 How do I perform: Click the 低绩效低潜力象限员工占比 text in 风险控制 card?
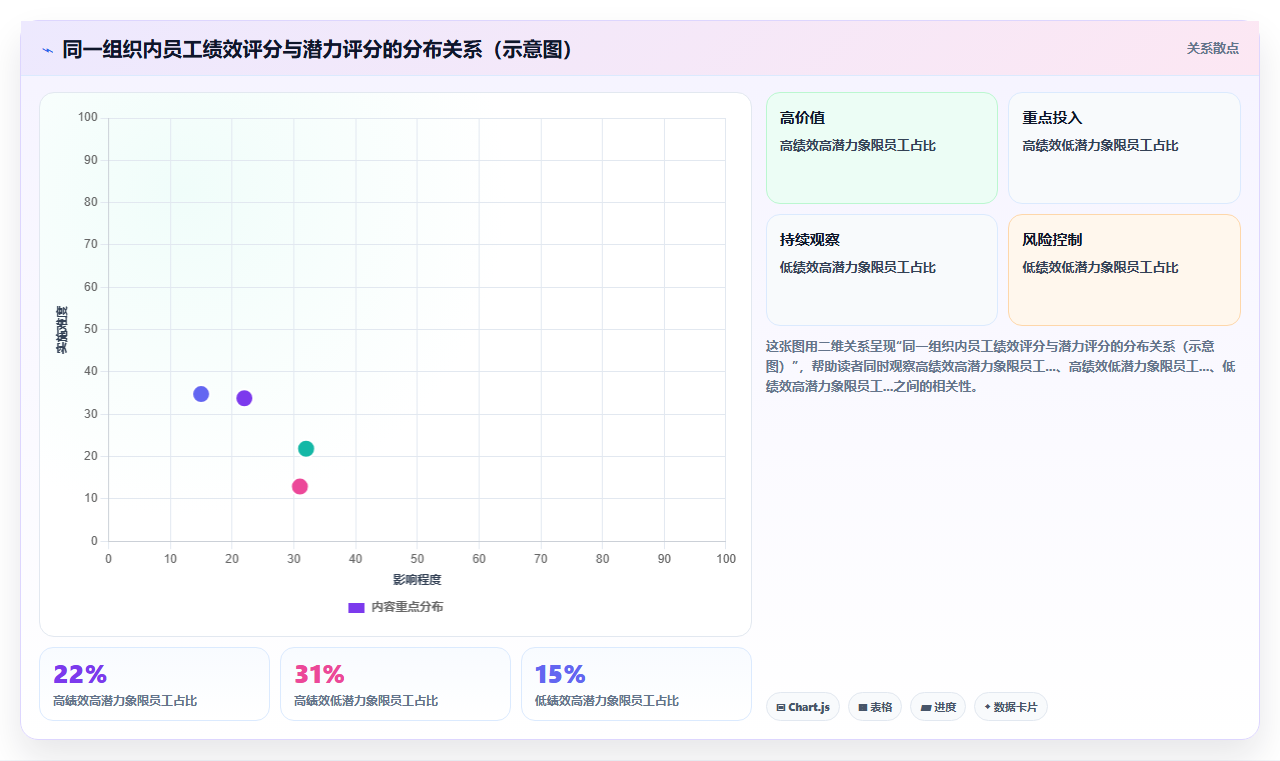1100,268
